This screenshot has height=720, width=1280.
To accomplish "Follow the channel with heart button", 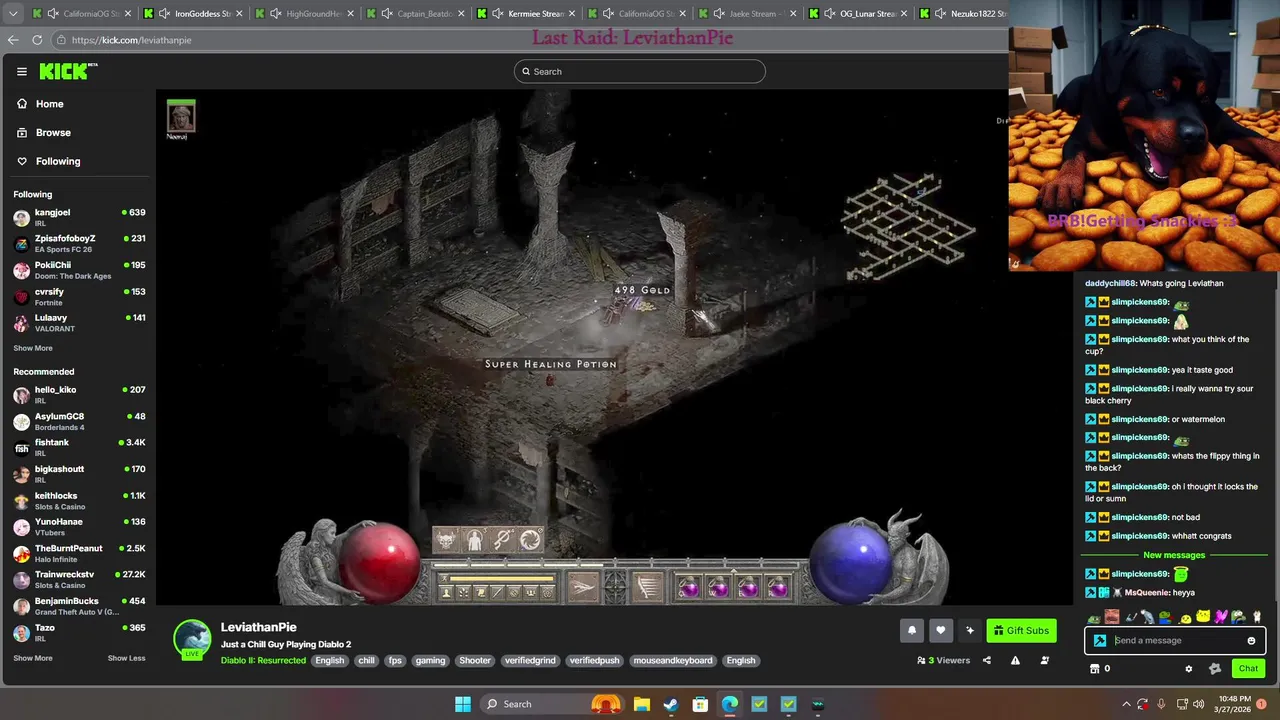I will 940,630.
